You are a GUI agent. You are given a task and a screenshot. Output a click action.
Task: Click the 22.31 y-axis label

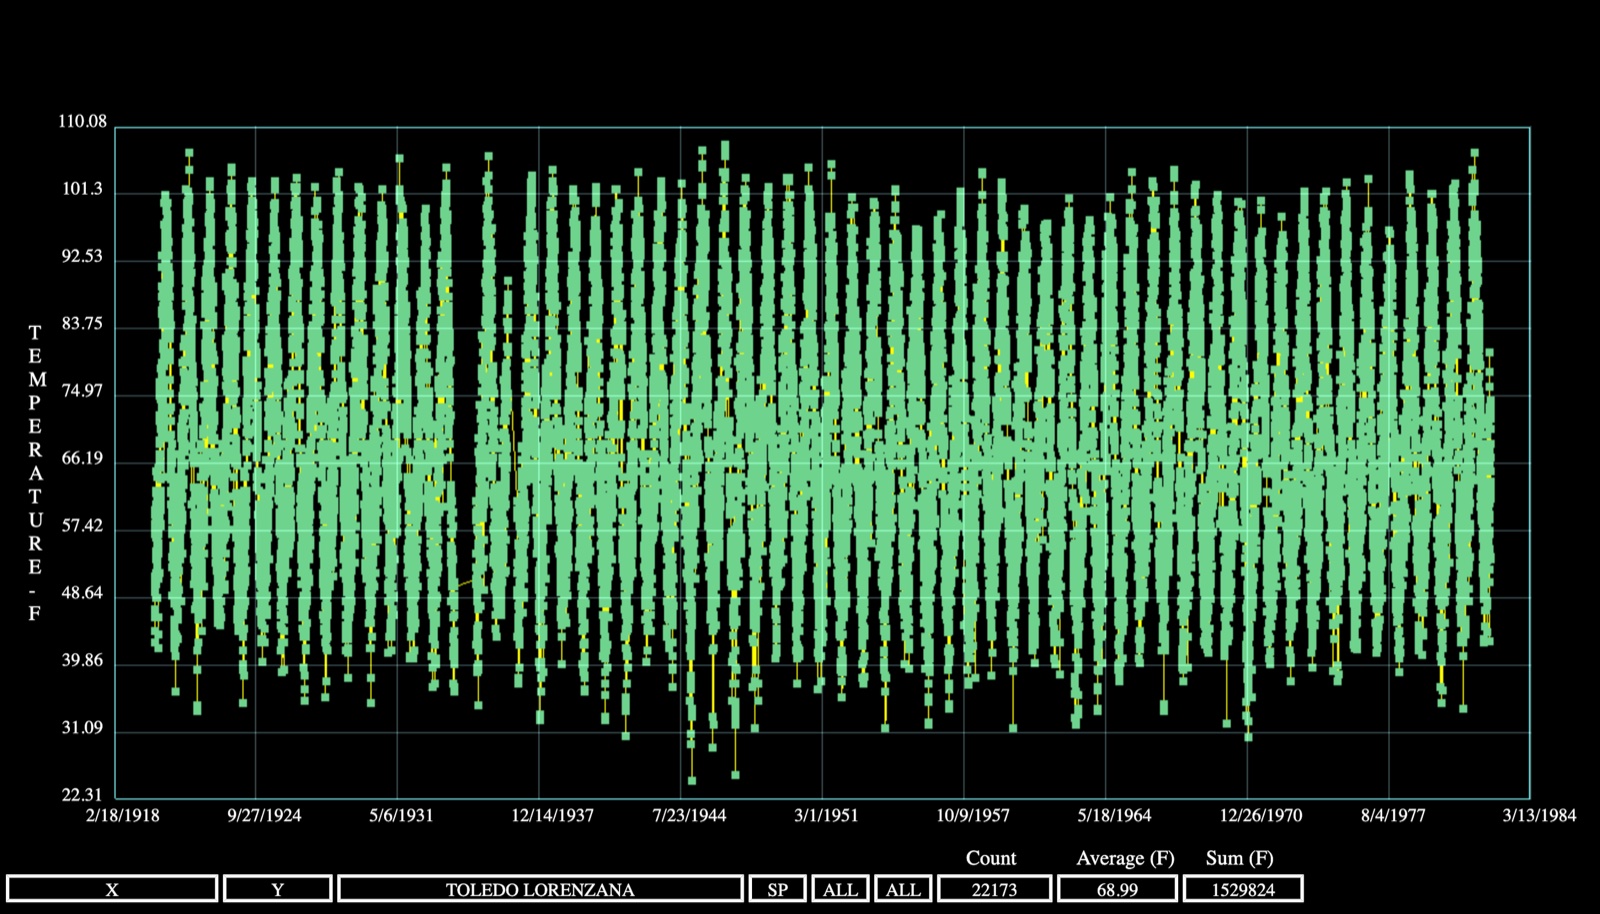click(82, 795)
